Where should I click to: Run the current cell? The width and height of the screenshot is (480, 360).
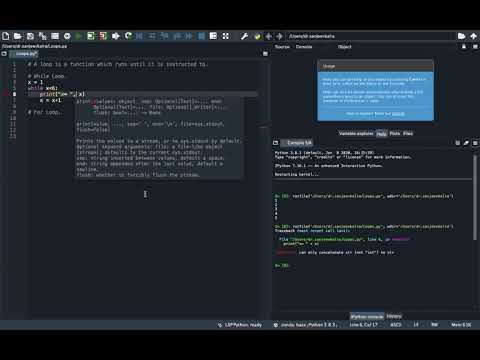pyautogui.click(x=91, y=36)
